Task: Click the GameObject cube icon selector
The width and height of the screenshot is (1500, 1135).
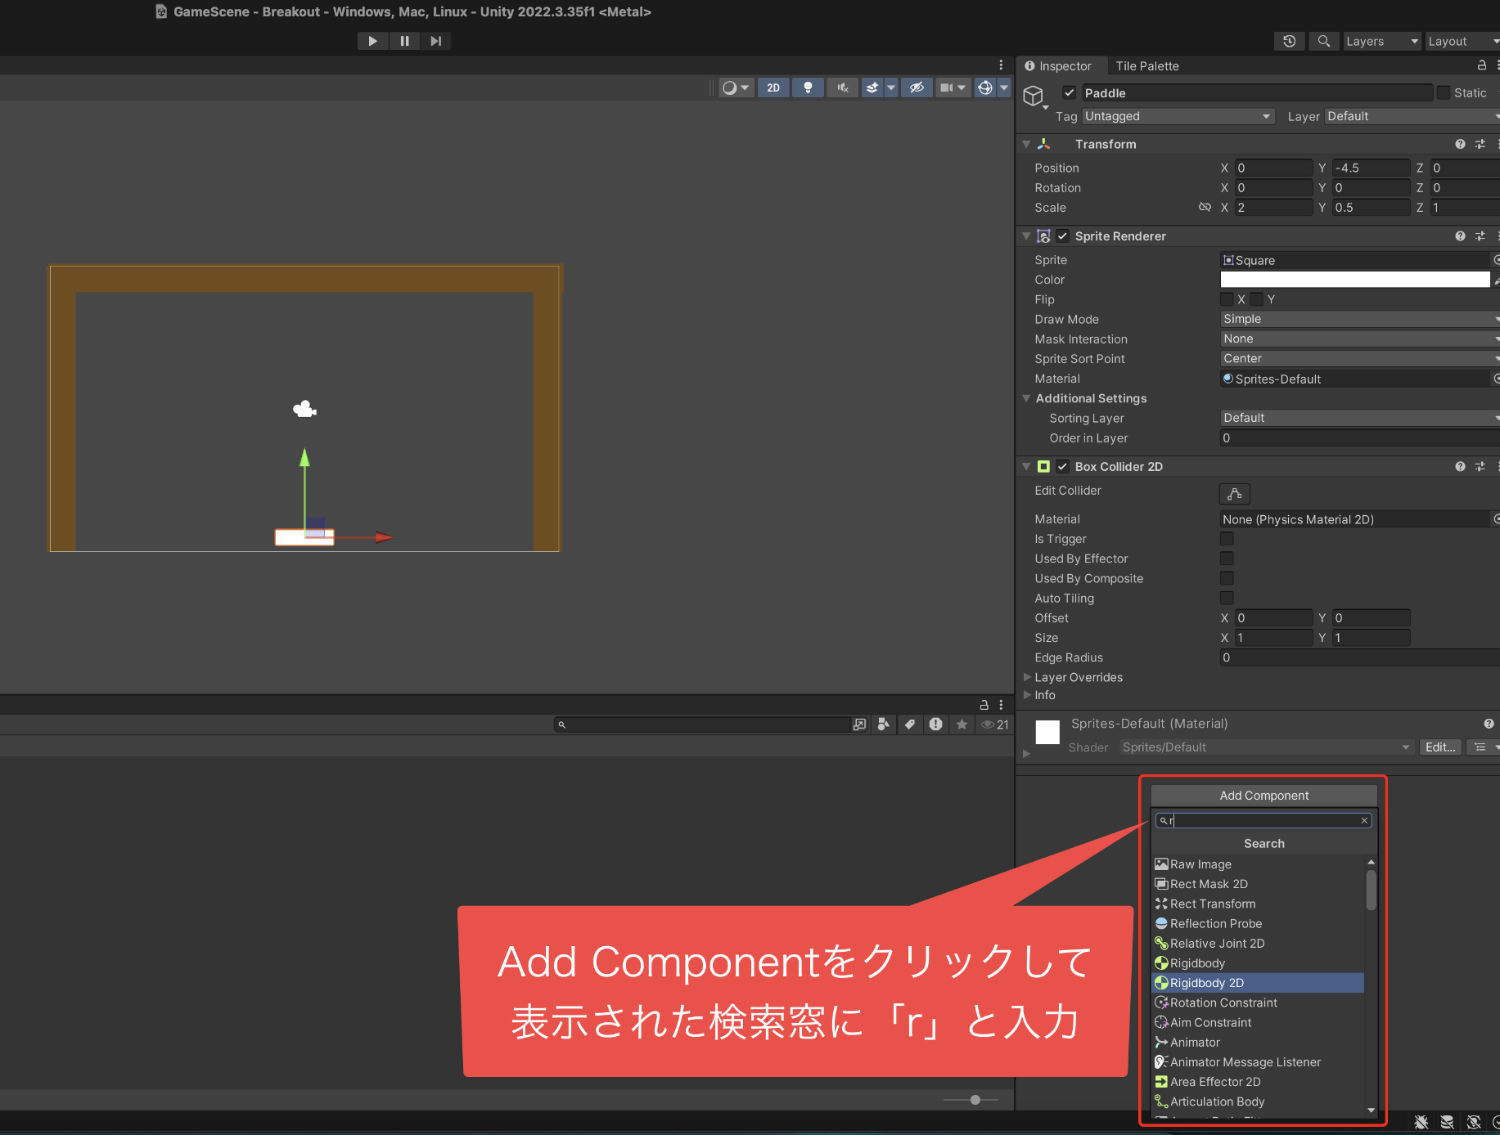Action: pyautogui.click(x=1035, y=96)
